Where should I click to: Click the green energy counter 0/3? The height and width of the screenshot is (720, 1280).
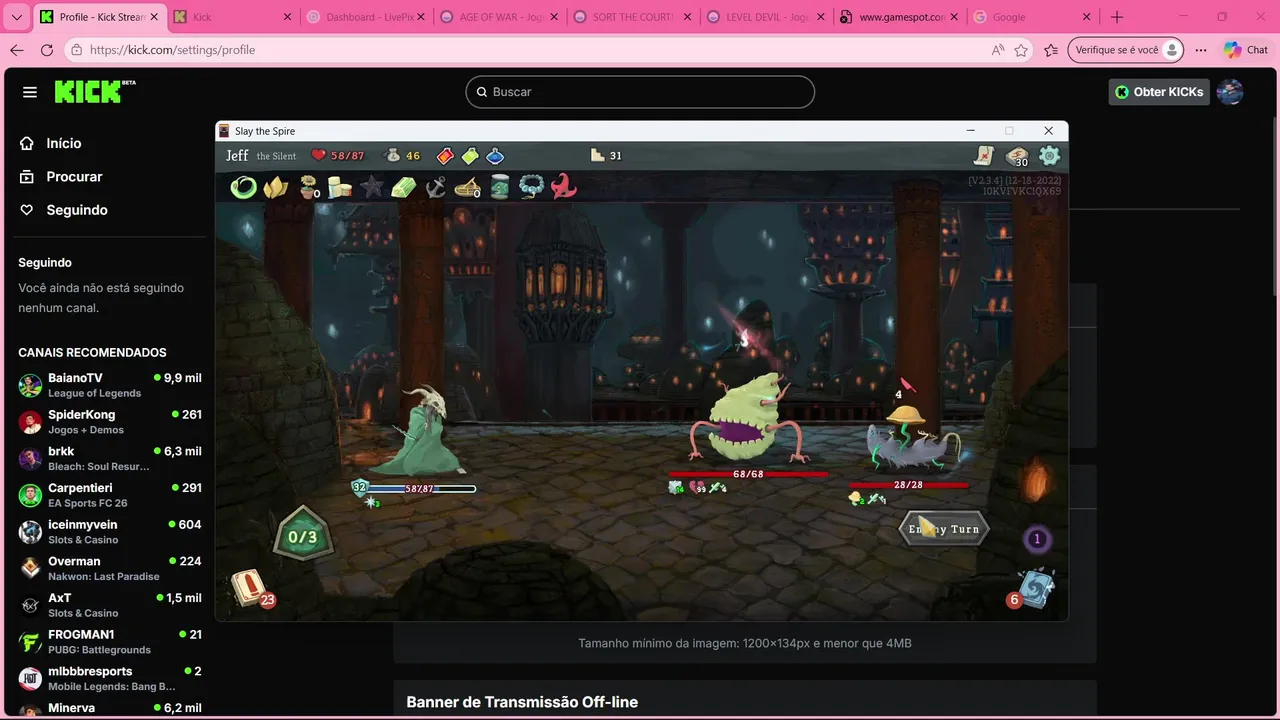[302, 537]
